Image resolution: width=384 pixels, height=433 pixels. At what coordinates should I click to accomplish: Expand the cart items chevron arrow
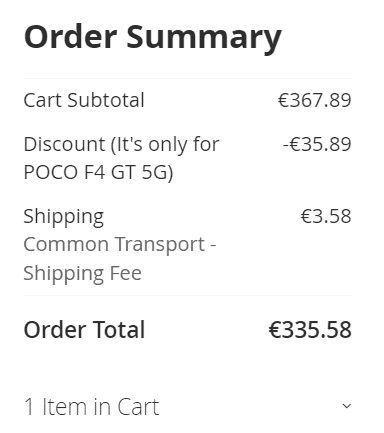coord(347,406)
